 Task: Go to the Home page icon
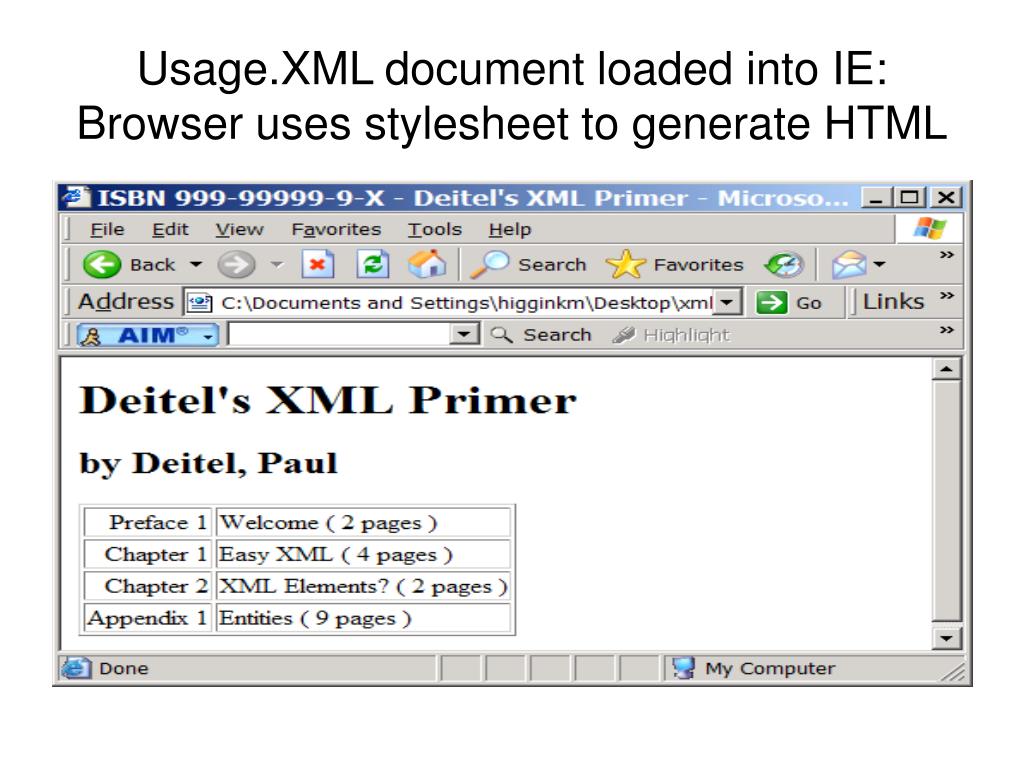[x=427, y=264]
